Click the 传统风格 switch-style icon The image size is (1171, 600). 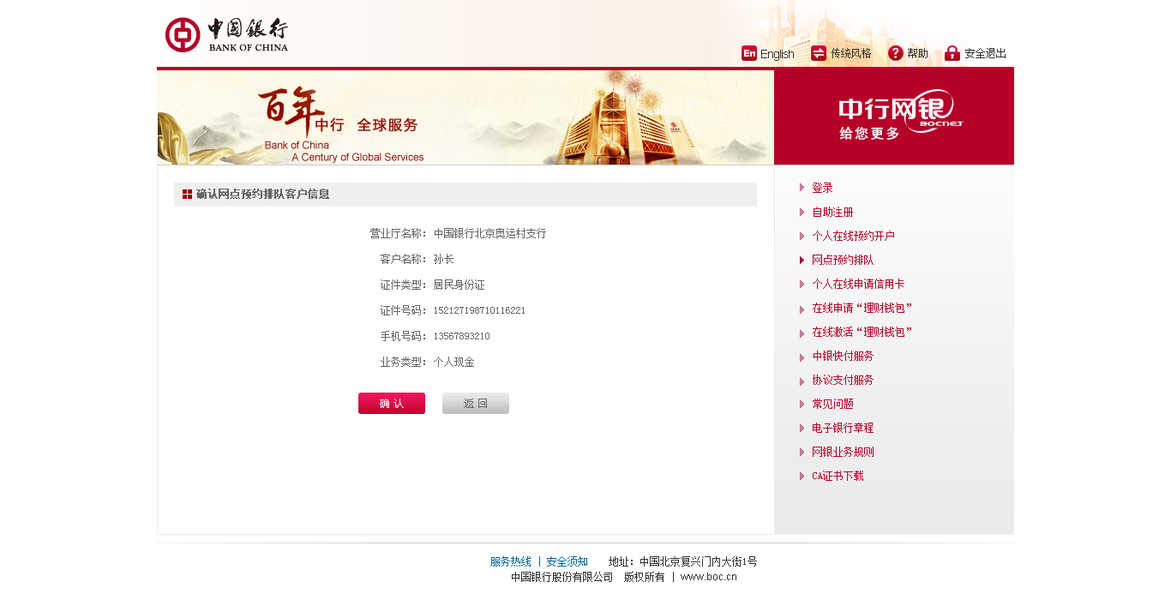[819, 53]
